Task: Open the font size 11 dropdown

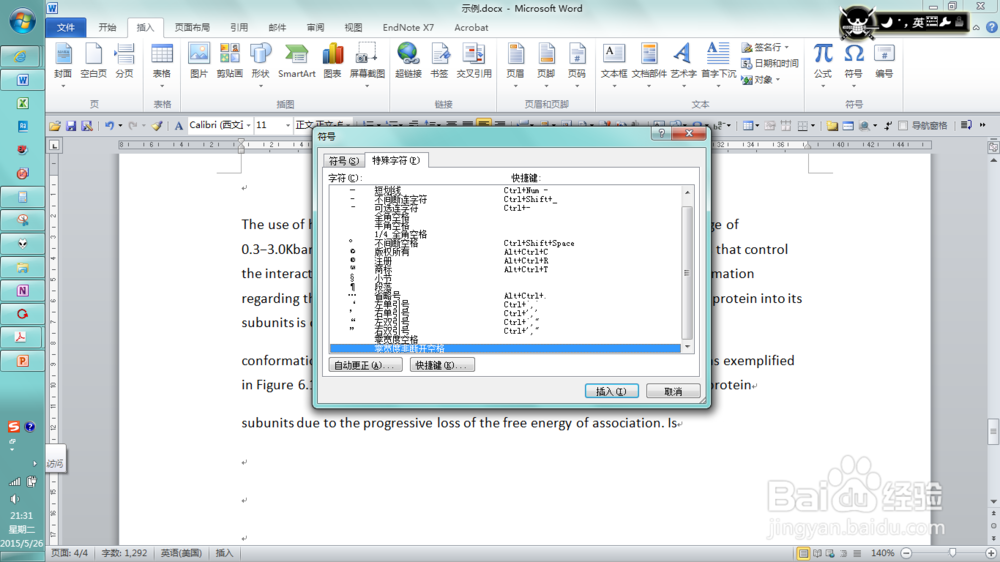Action: pyautogui.click(x=287, y=126)
